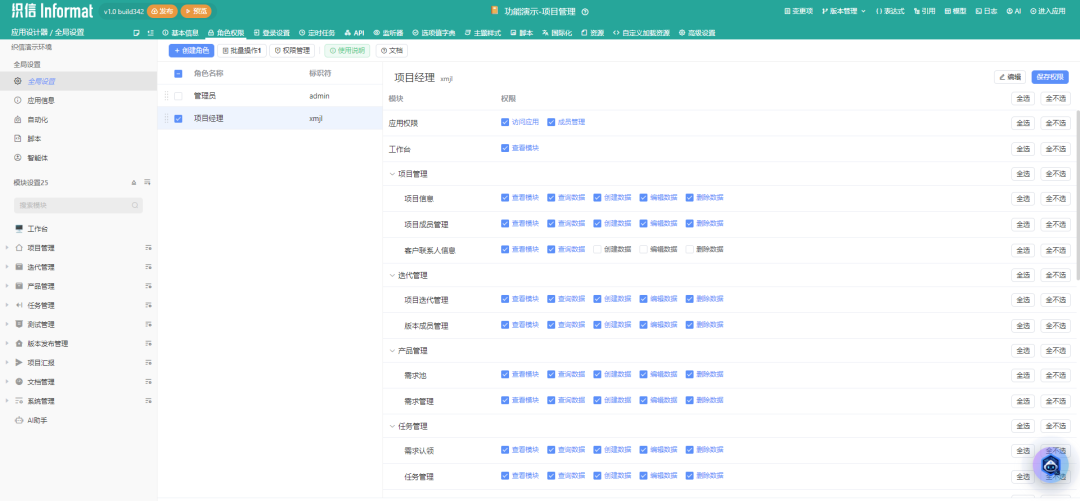Collapse the 迭代管理 permission section
Screen dimensions: 1080x501
[392, 275]
